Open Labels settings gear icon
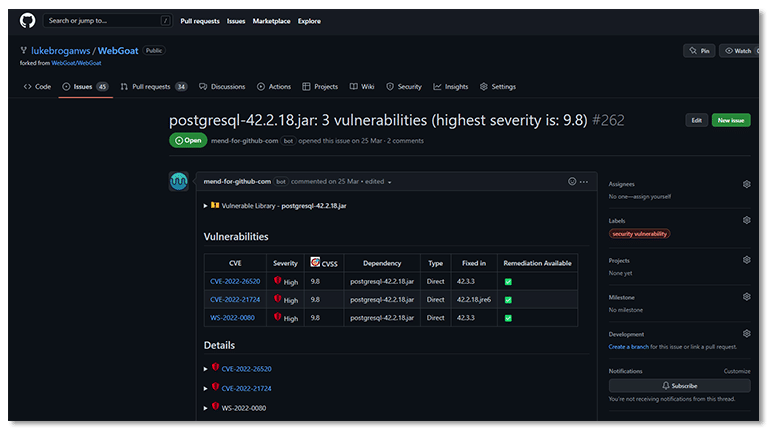Viewport: 768px width, 430px height. point(746,220)
